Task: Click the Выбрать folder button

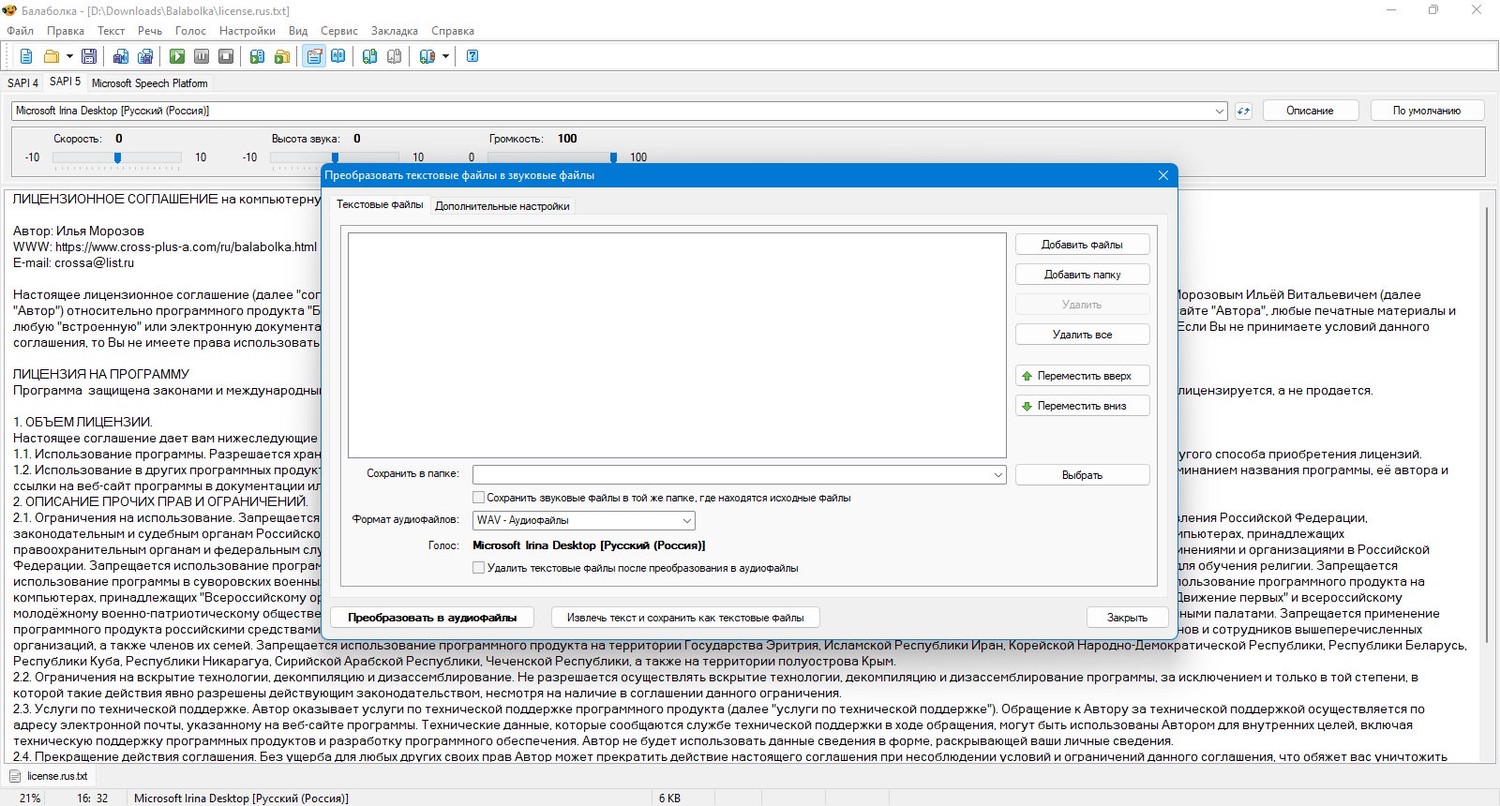Action: 1082,475
